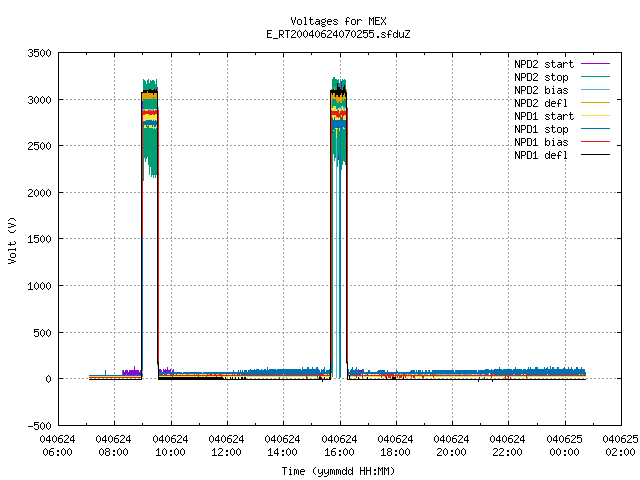Click the 1500 y-axis tick label
Viewport: 640px width, 480px height.
click(x=39, y=239)
